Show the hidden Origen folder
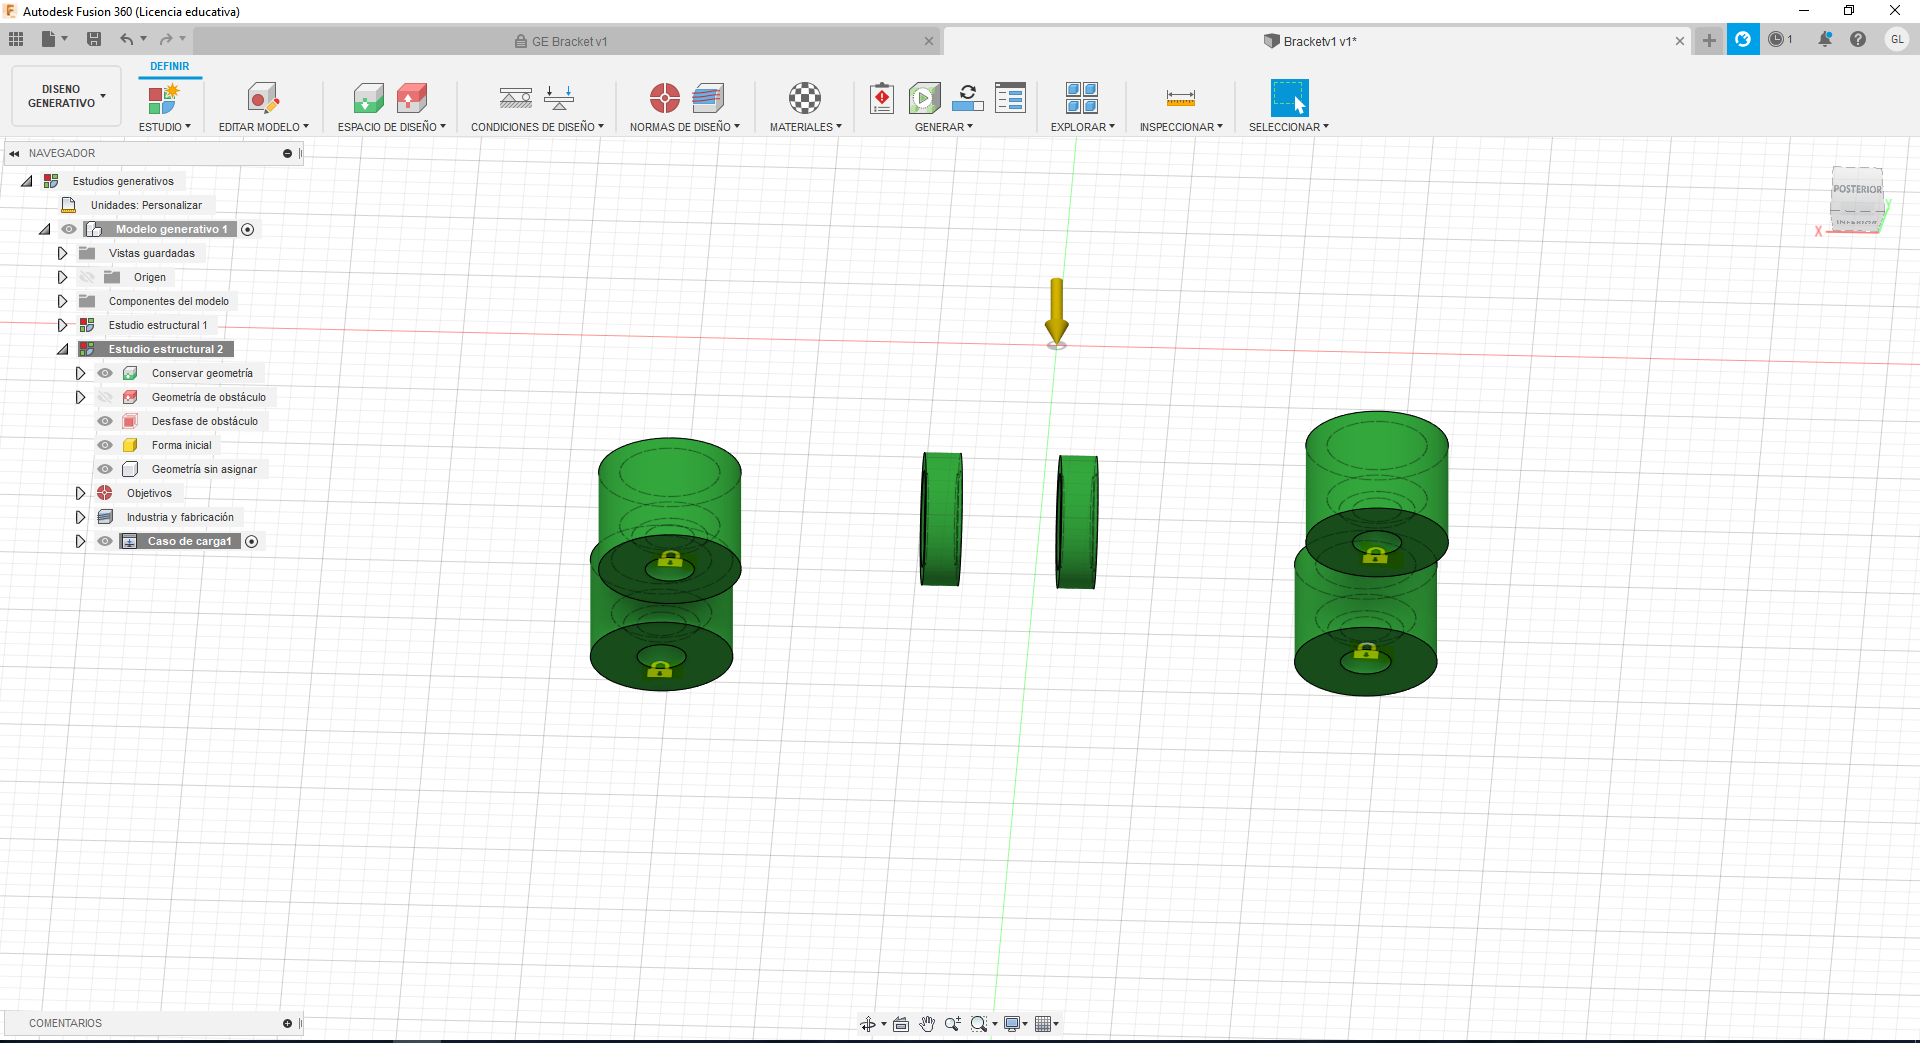This screenshot has width=1920, height=1043. (x=87, y=277)
